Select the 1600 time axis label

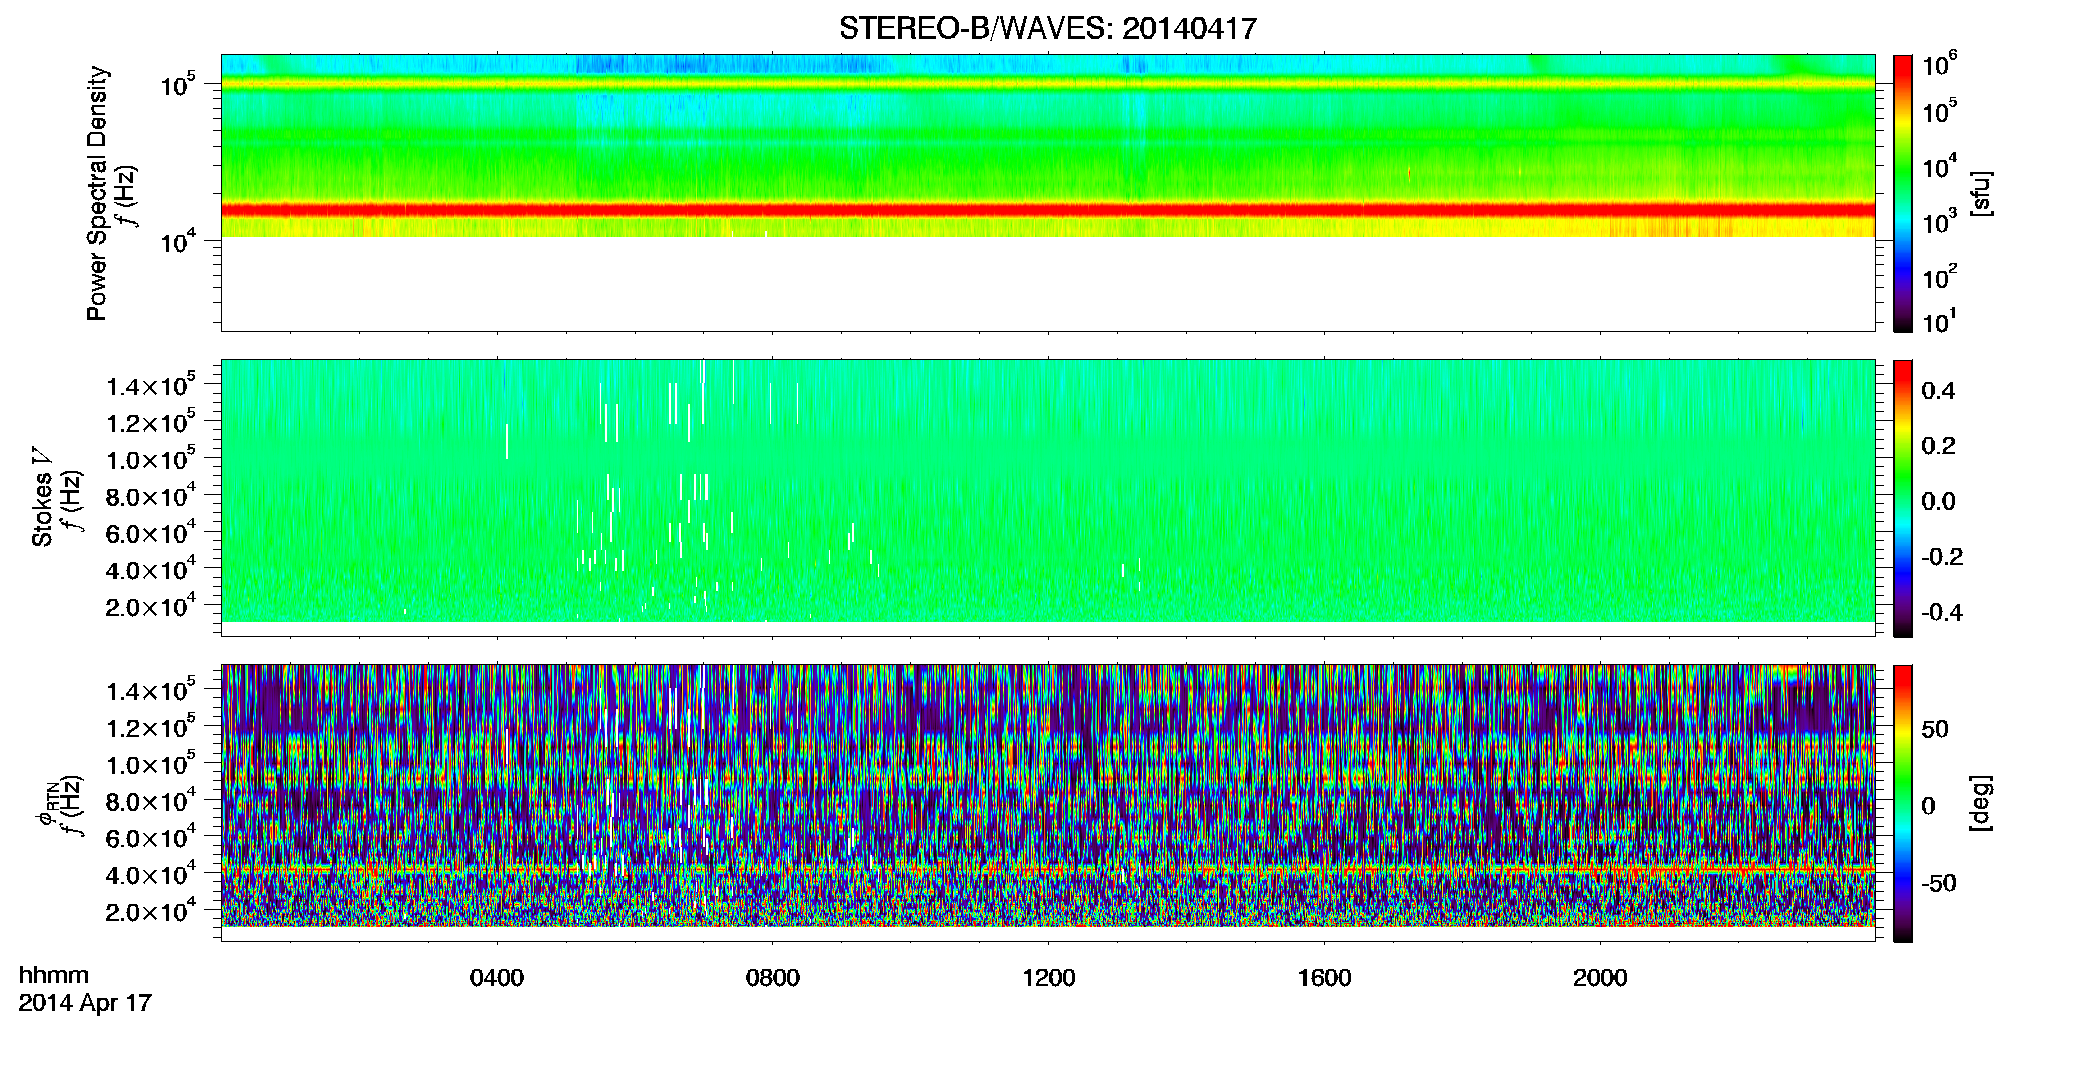tap(1324, 978)
